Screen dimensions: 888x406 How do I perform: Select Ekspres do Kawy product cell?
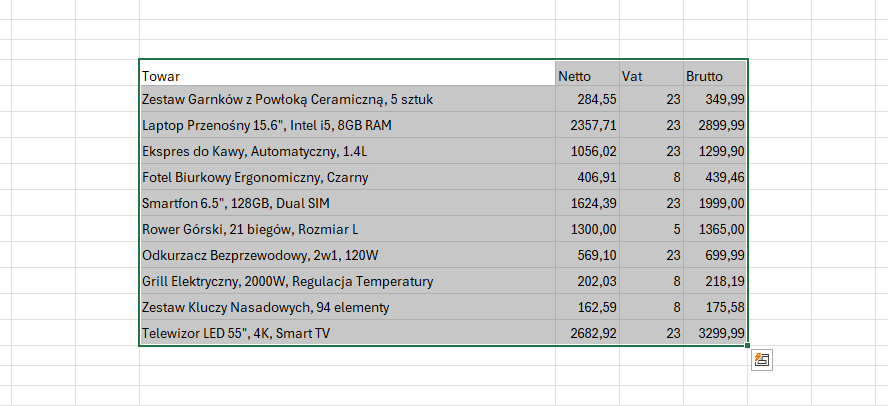point(347,151)
